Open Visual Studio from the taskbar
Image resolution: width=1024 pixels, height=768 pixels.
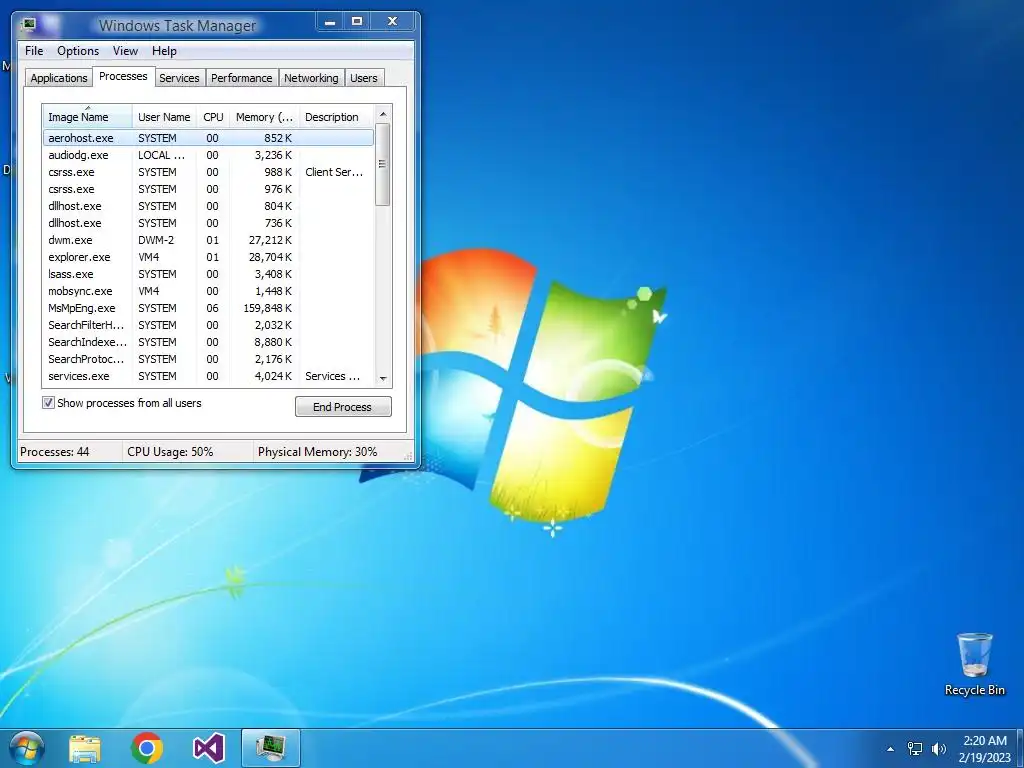point(209,748)
